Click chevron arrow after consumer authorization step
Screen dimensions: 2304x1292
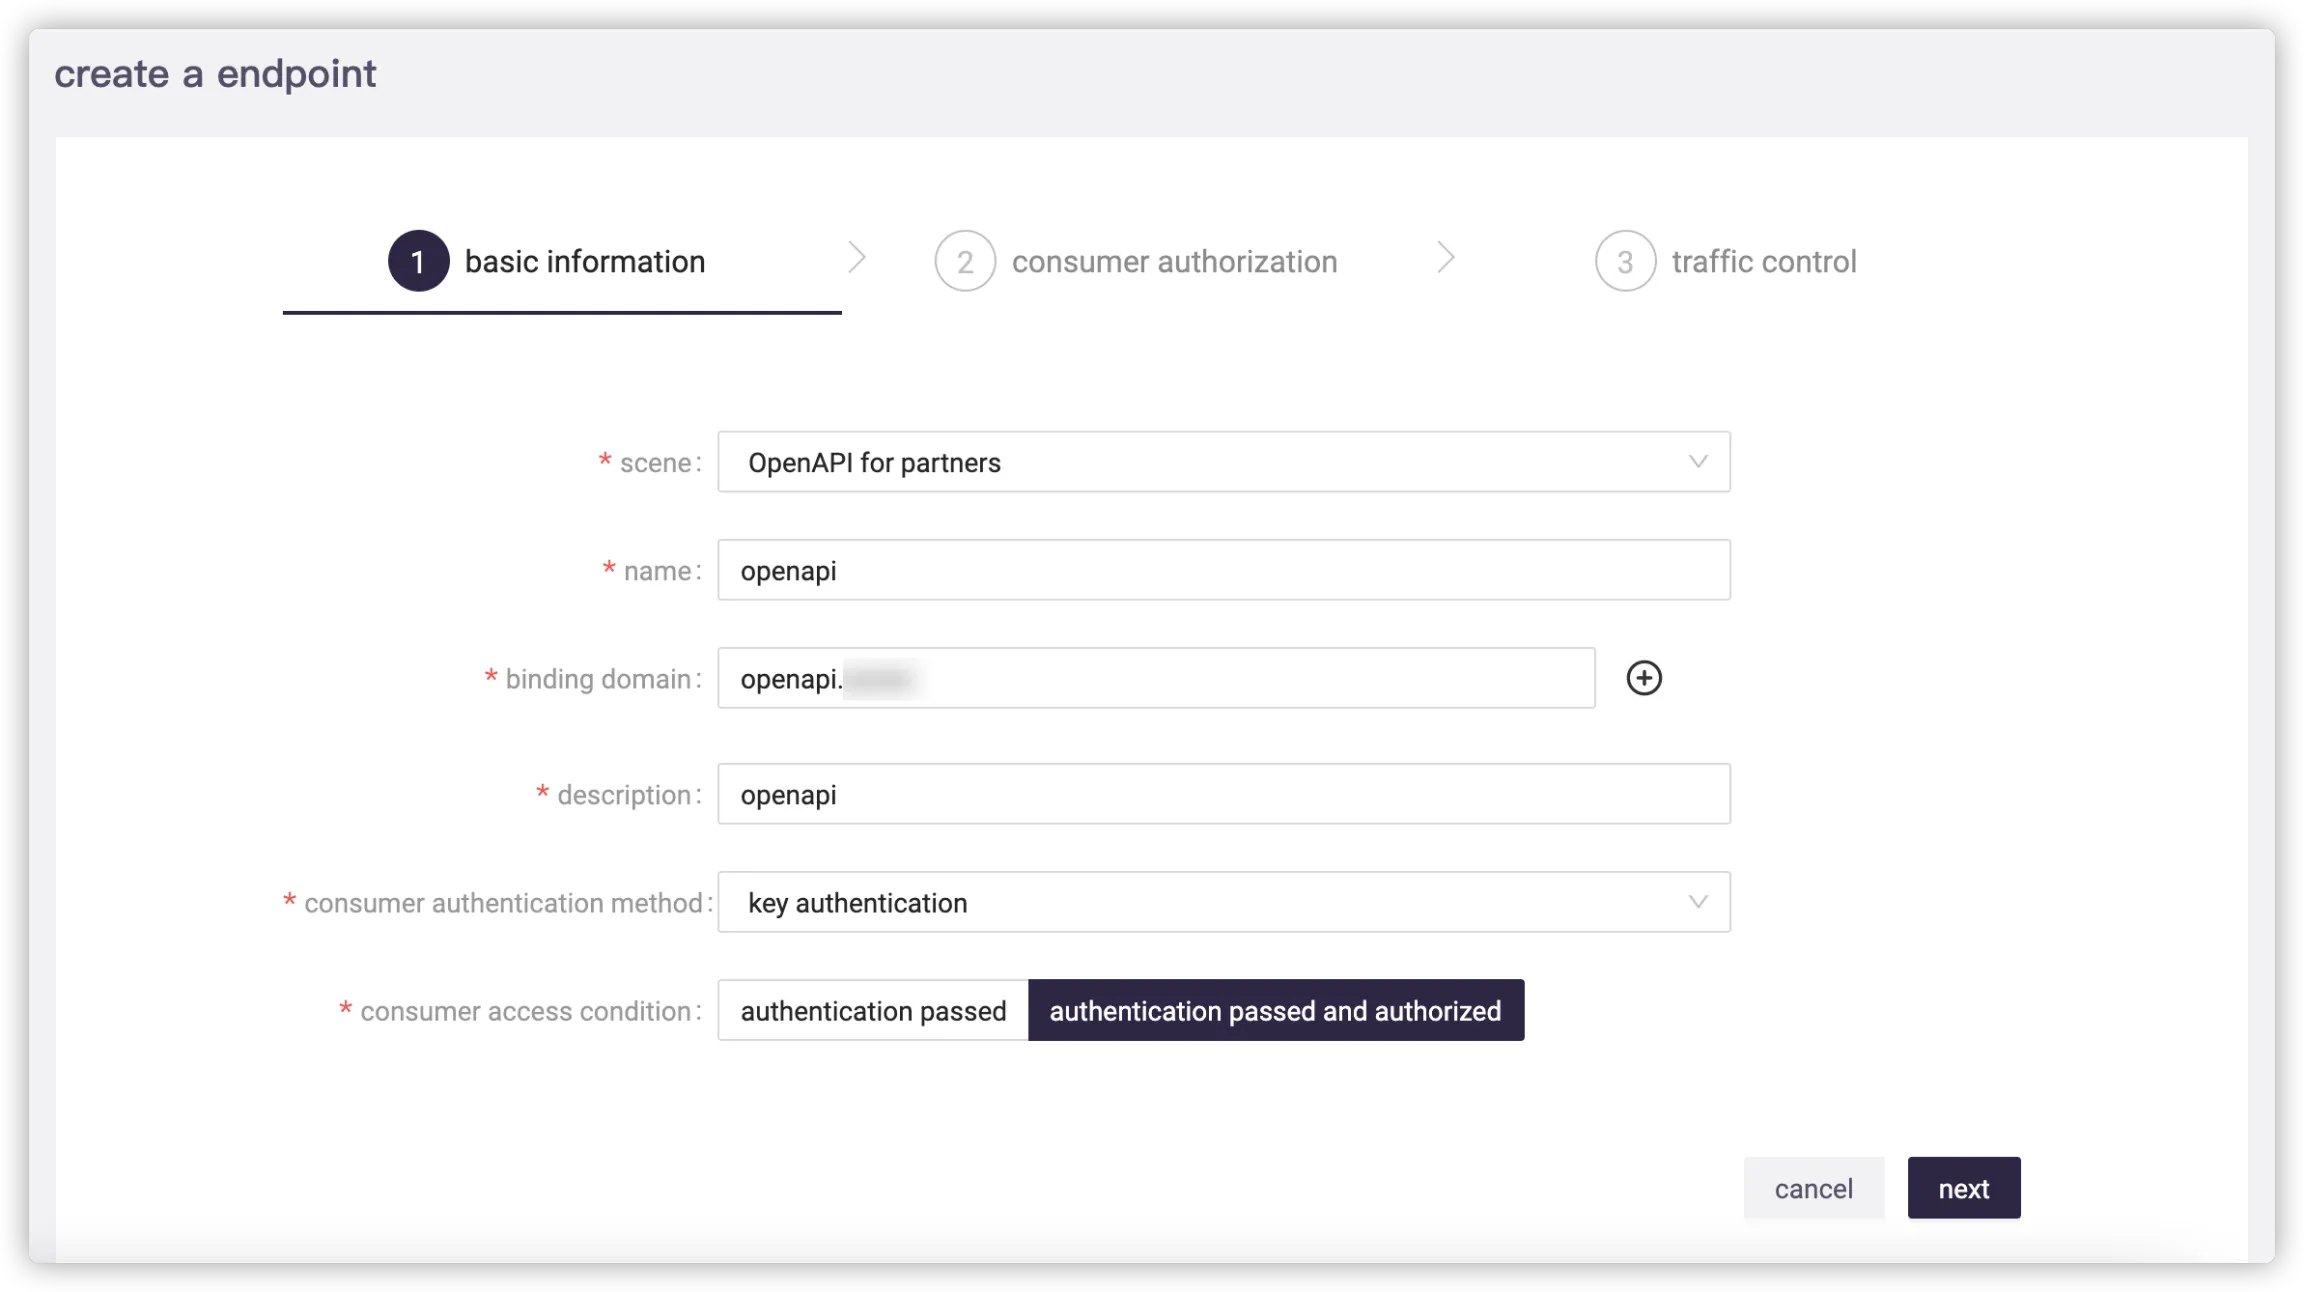click(1445, 258)
